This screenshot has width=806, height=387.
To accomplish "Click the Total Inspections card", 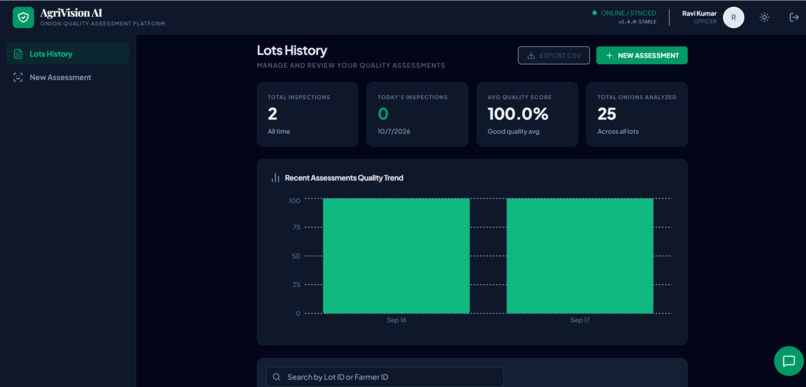I will pyautogui.click(x=307, y=114).
